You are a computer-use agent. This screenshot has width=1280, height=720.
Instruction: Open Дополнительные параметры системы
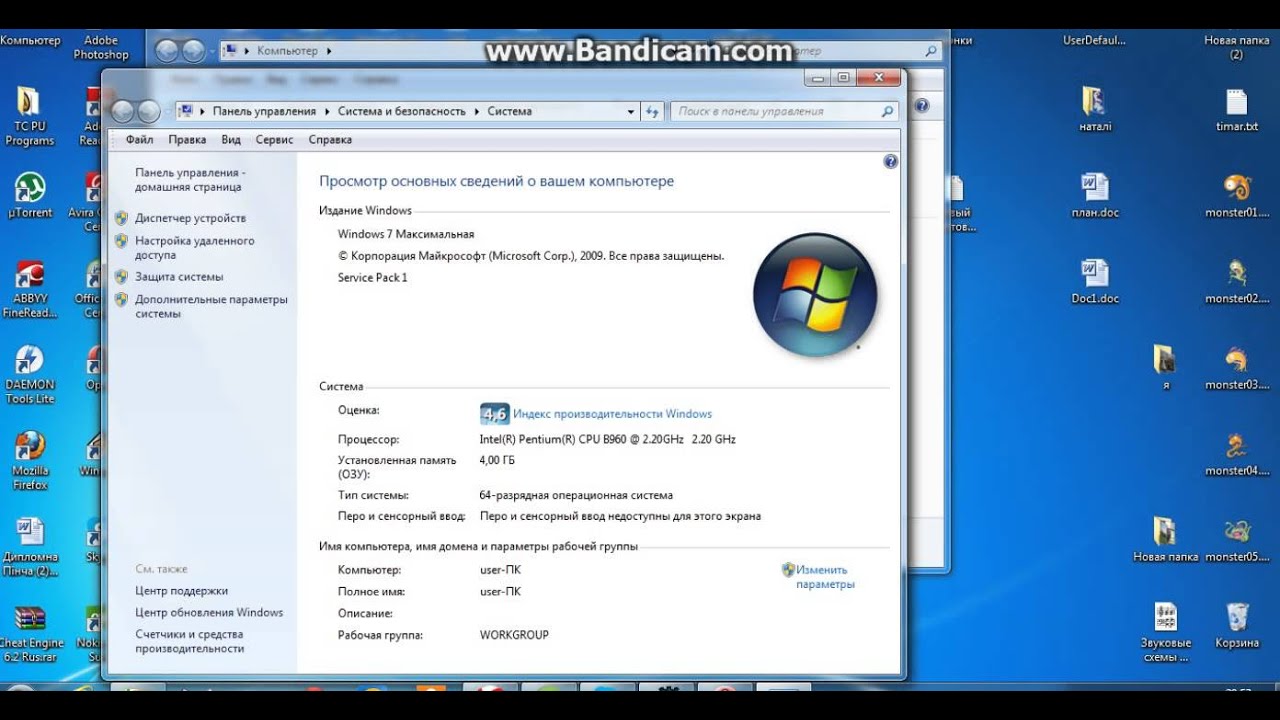pyautogui.click(x=211, y=306)
